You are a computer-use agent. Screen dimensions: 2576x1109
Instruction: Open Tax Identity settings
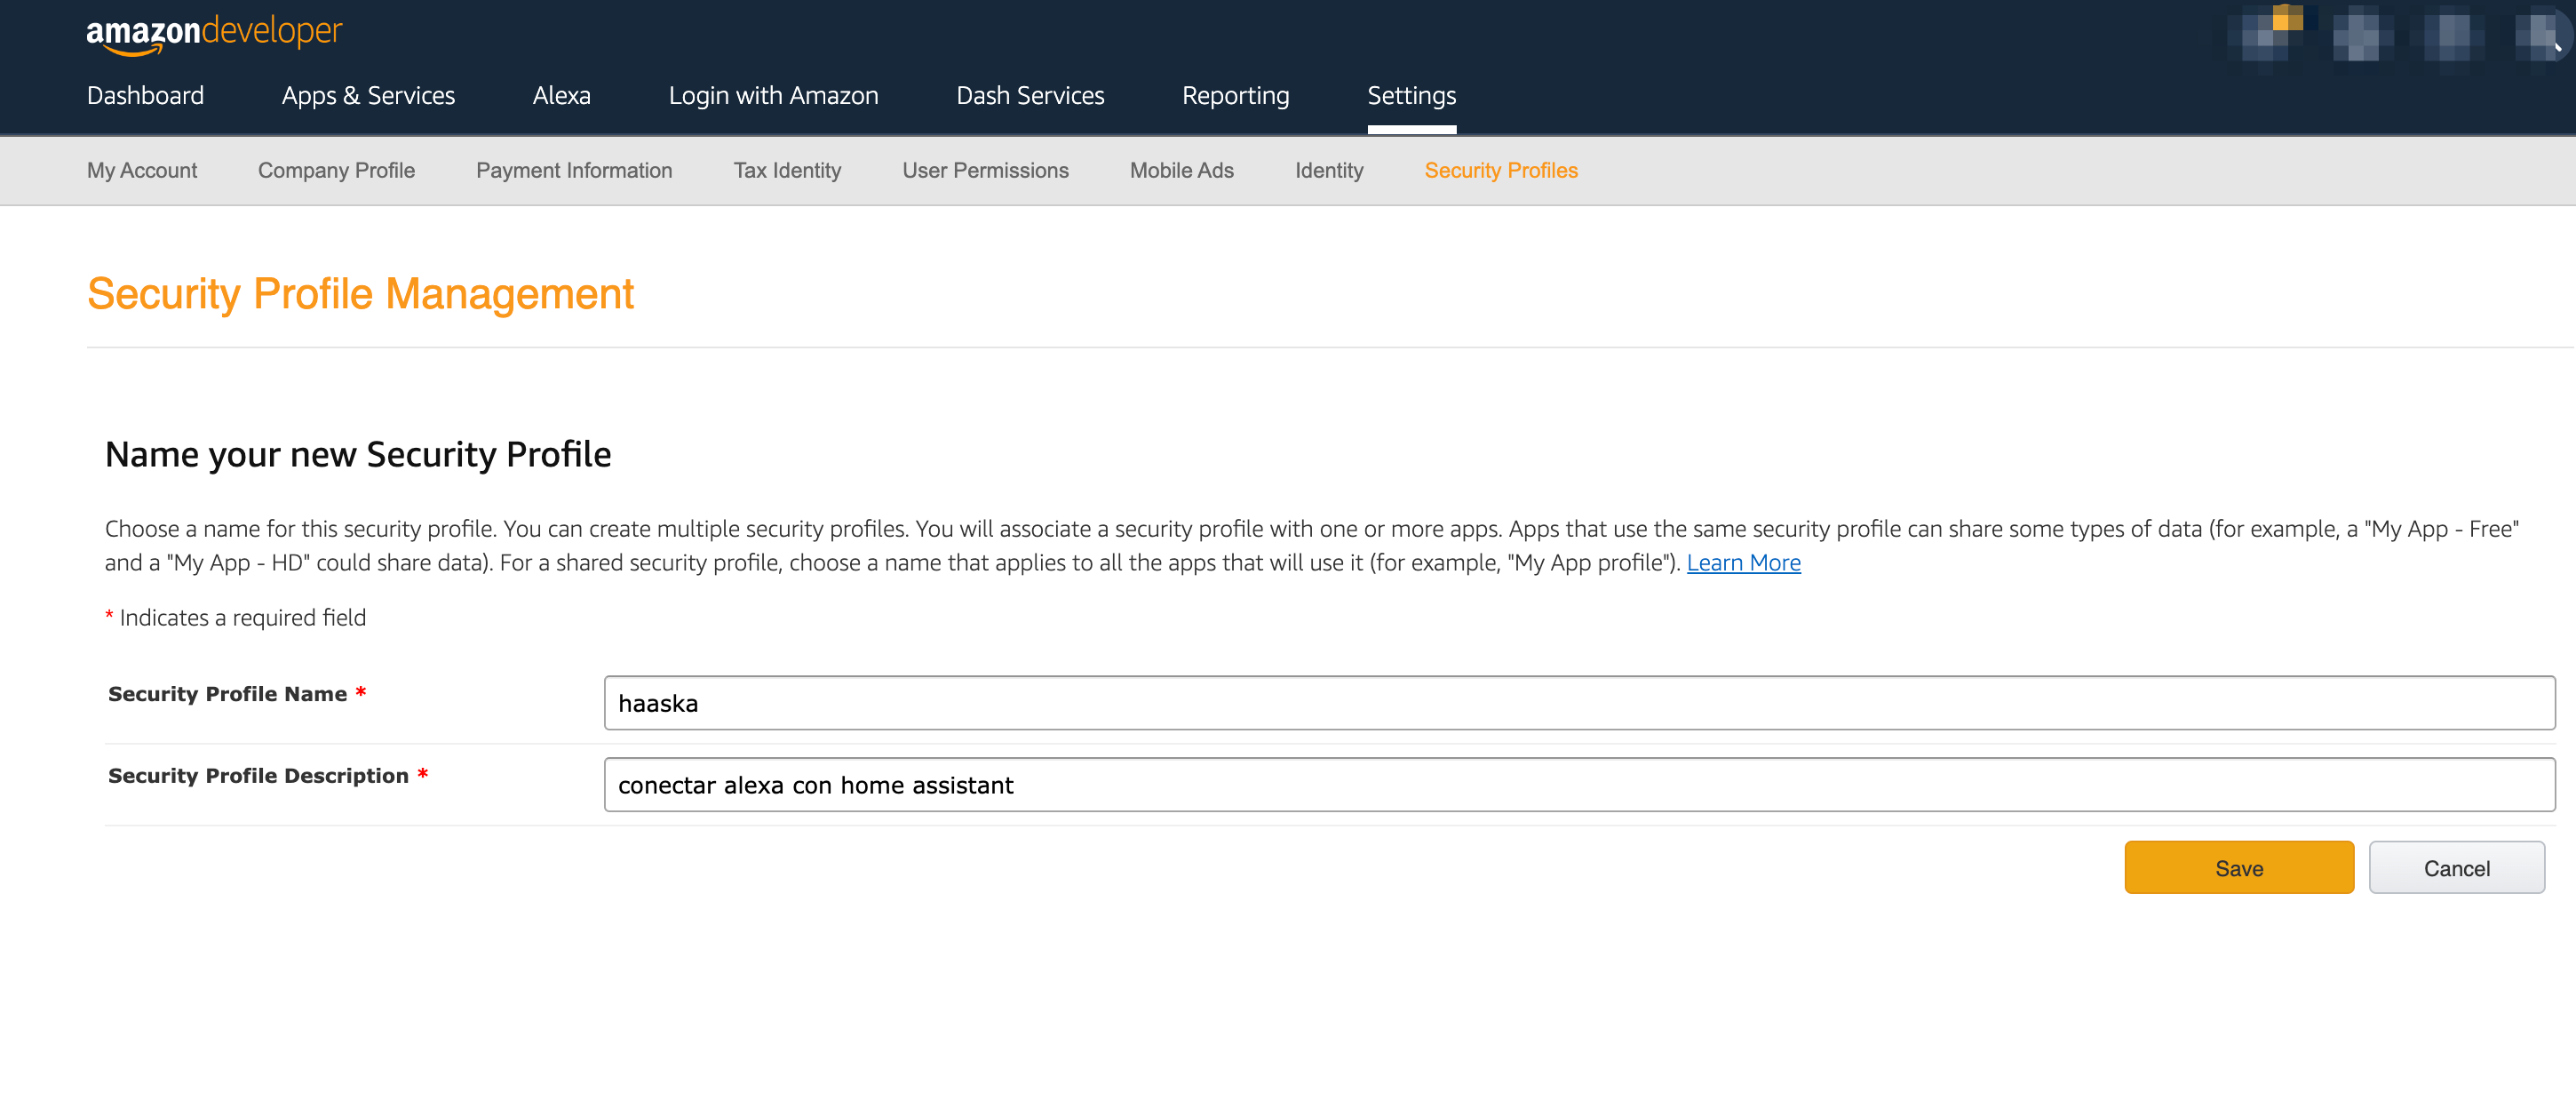point(787,170)
